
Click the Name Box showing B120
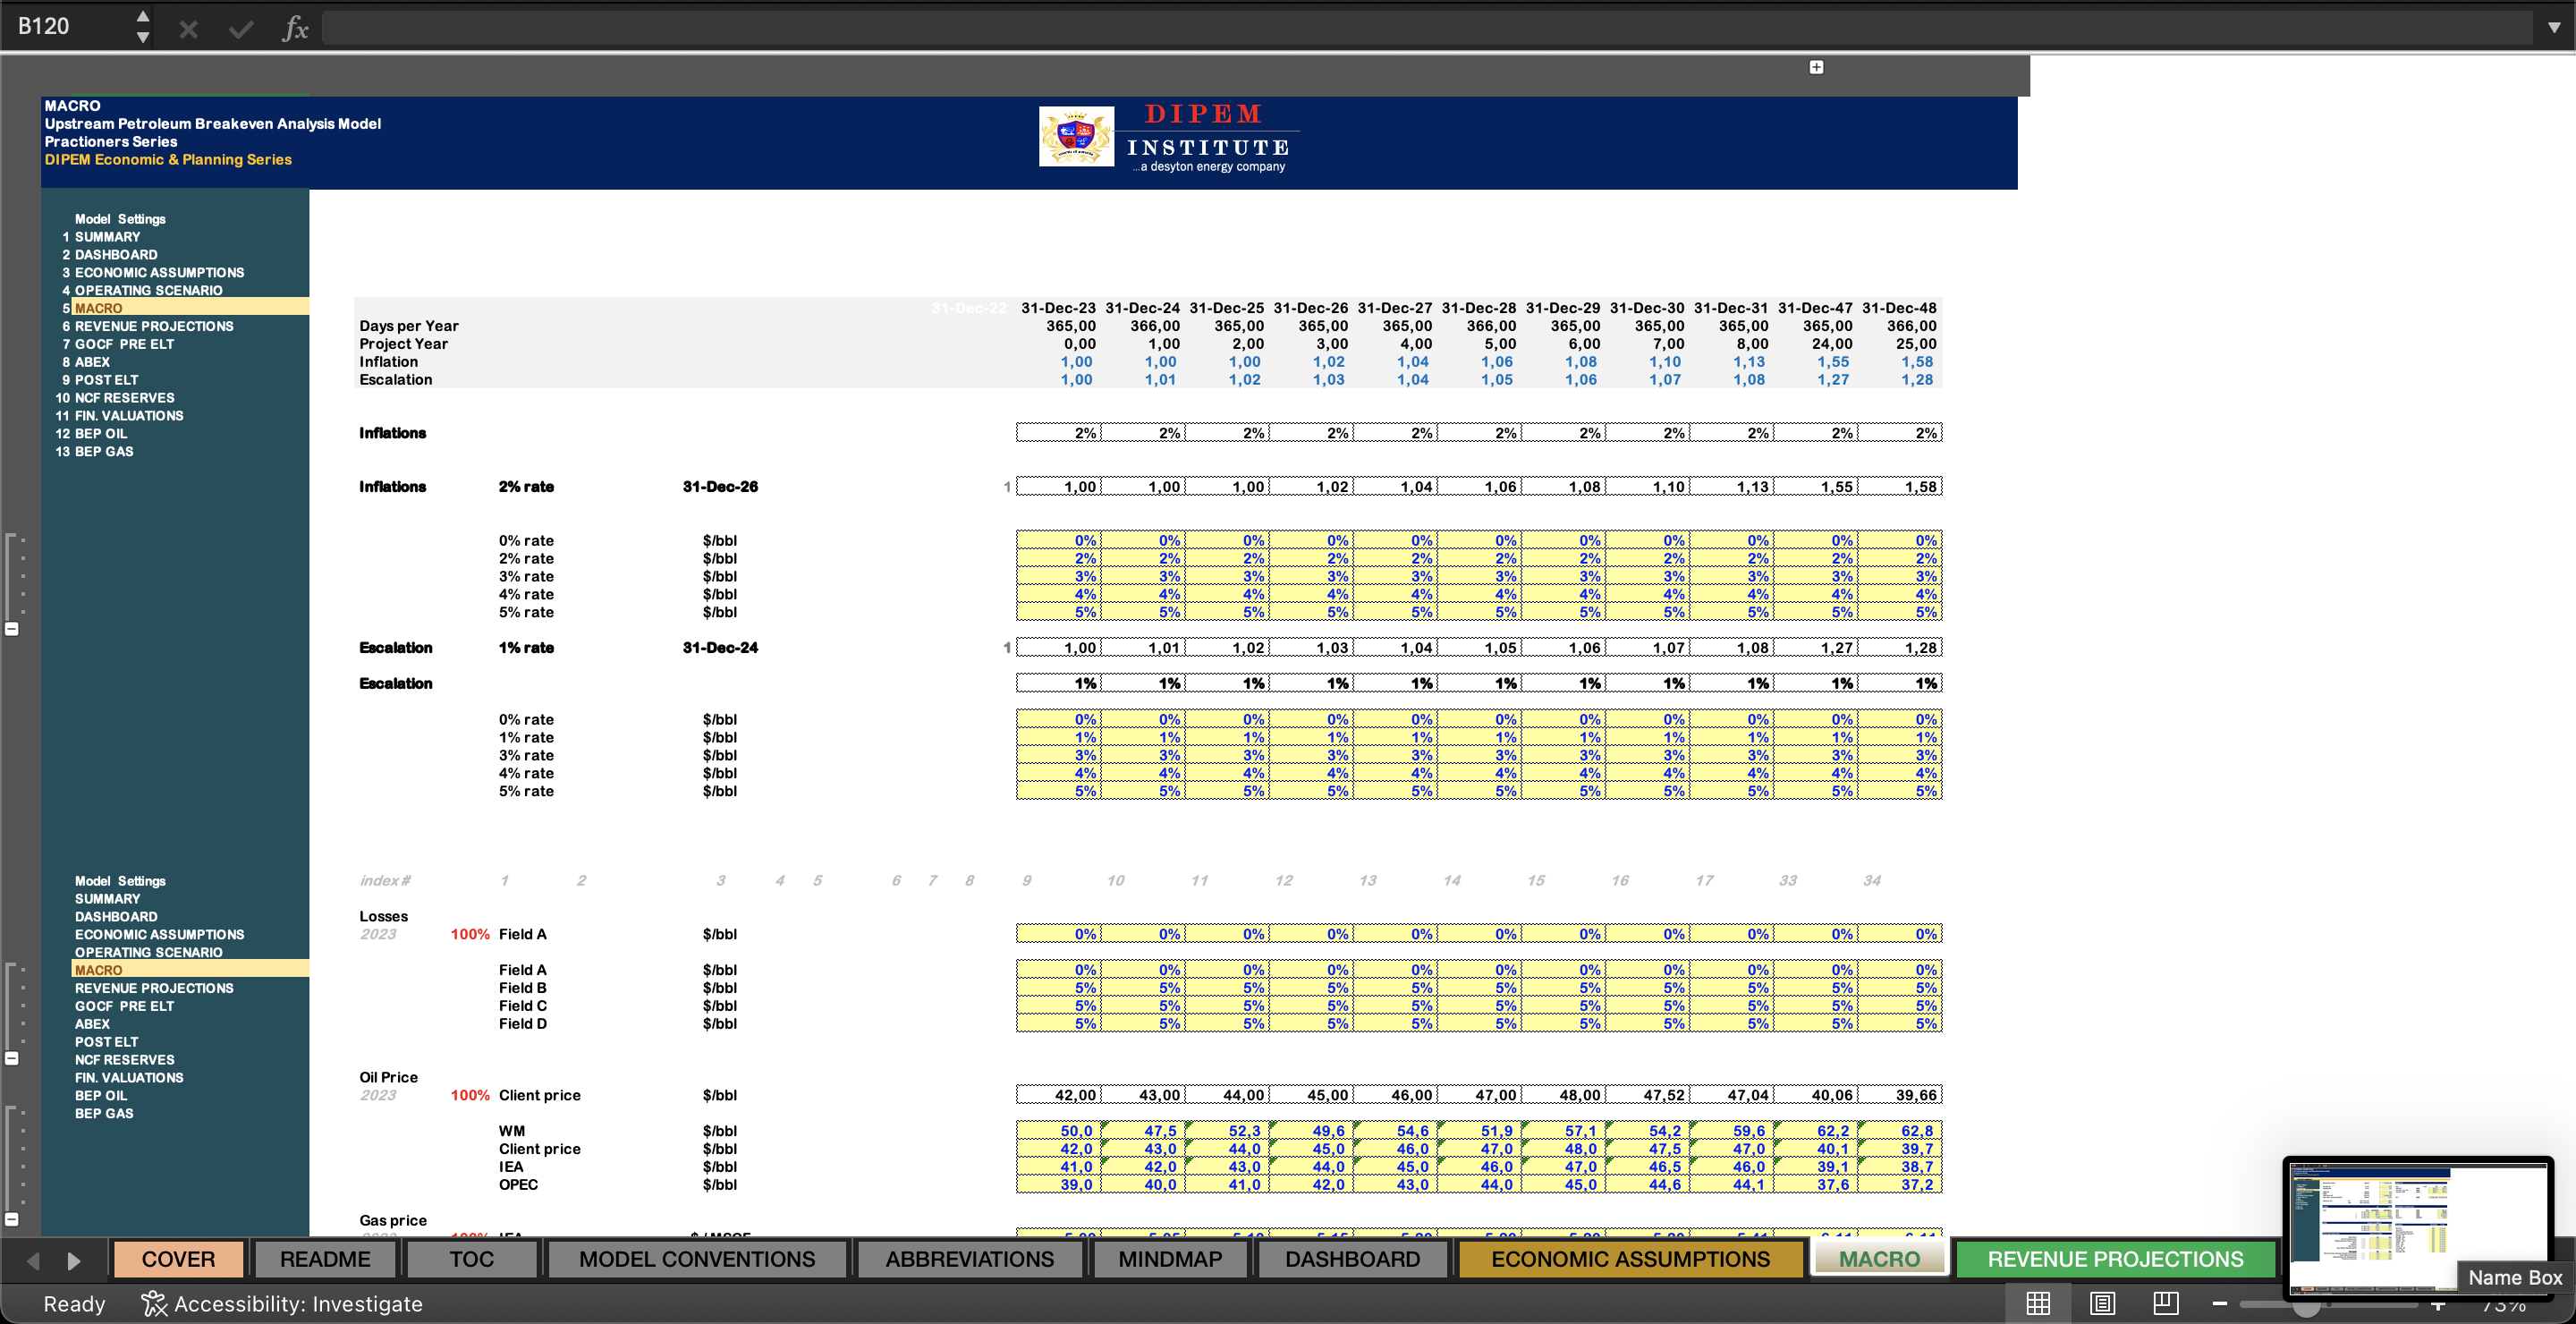[x=70, y=27]
